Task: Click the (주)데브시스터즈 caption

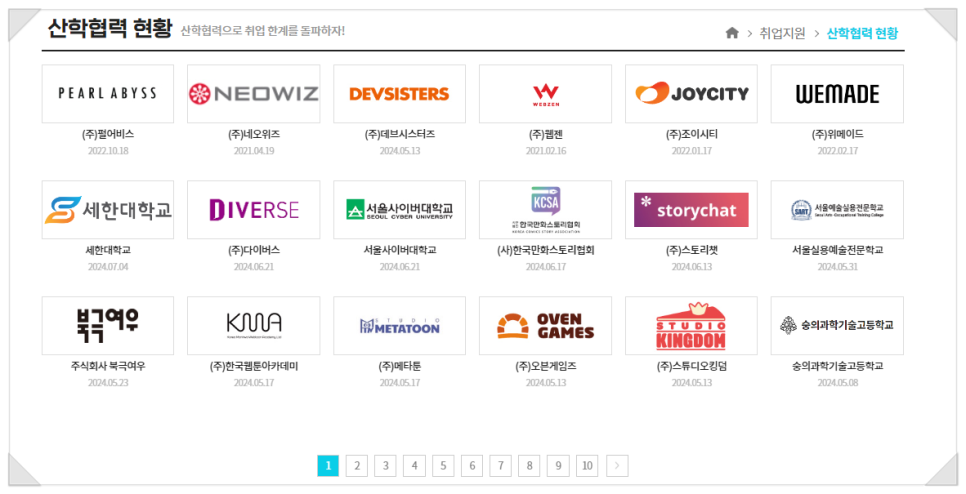Action: coord(399,134)
